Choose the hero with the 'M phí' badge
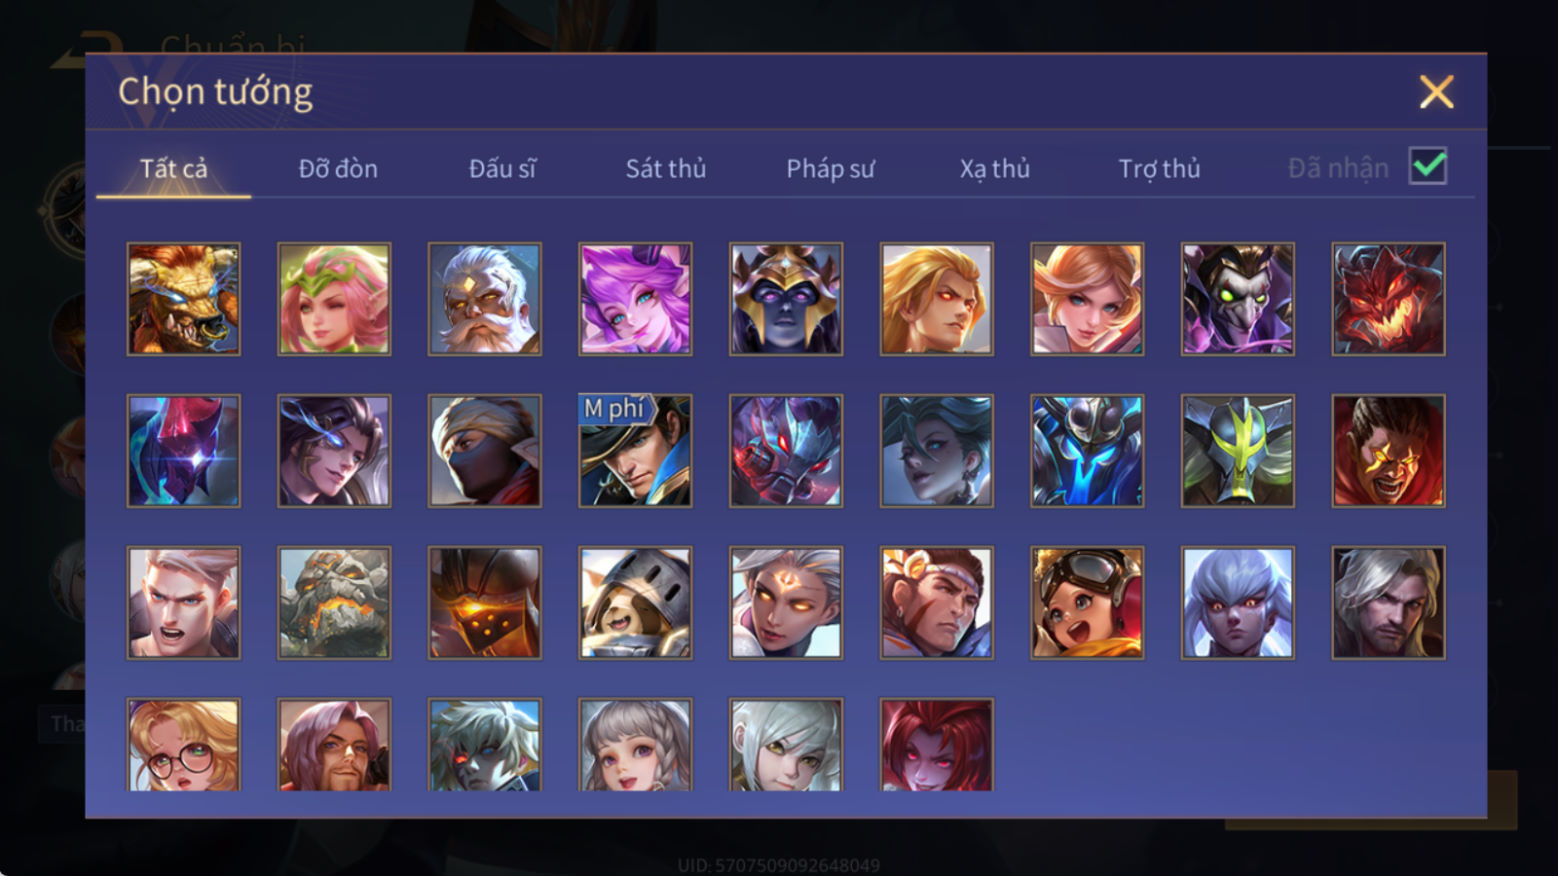The image size is (1558, 876). click(x=635, y=451)
